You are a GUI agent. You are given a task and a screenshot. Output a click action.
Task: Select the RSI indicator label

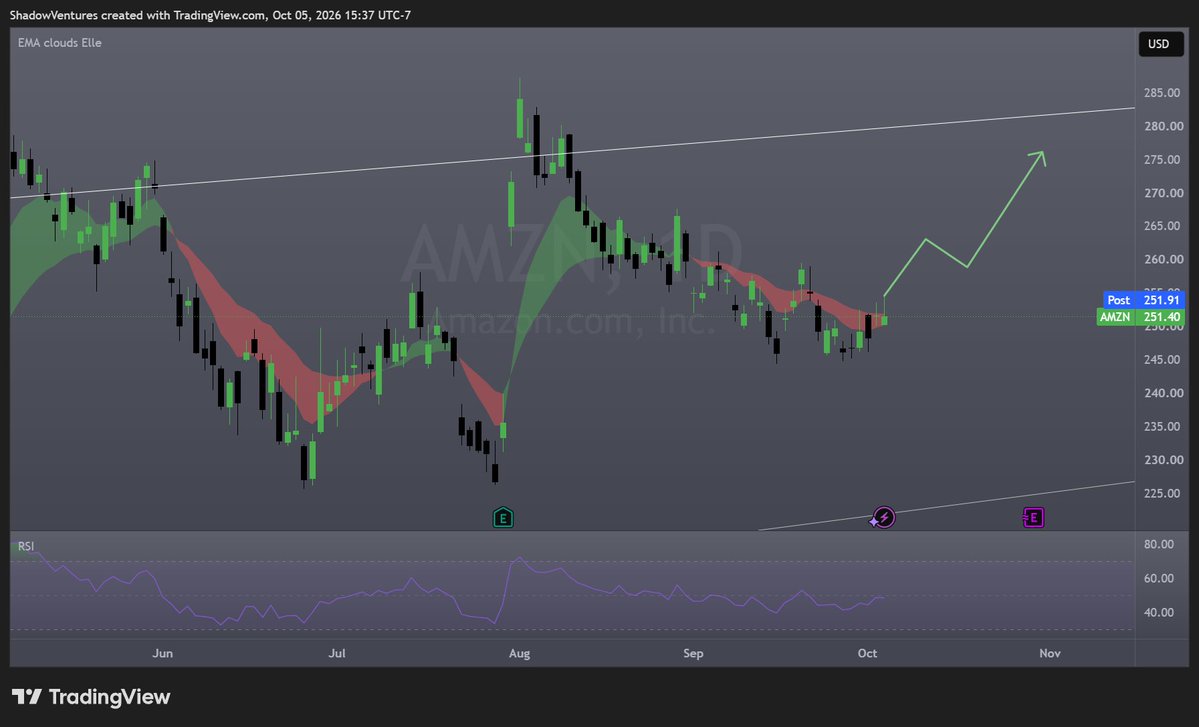26,546
